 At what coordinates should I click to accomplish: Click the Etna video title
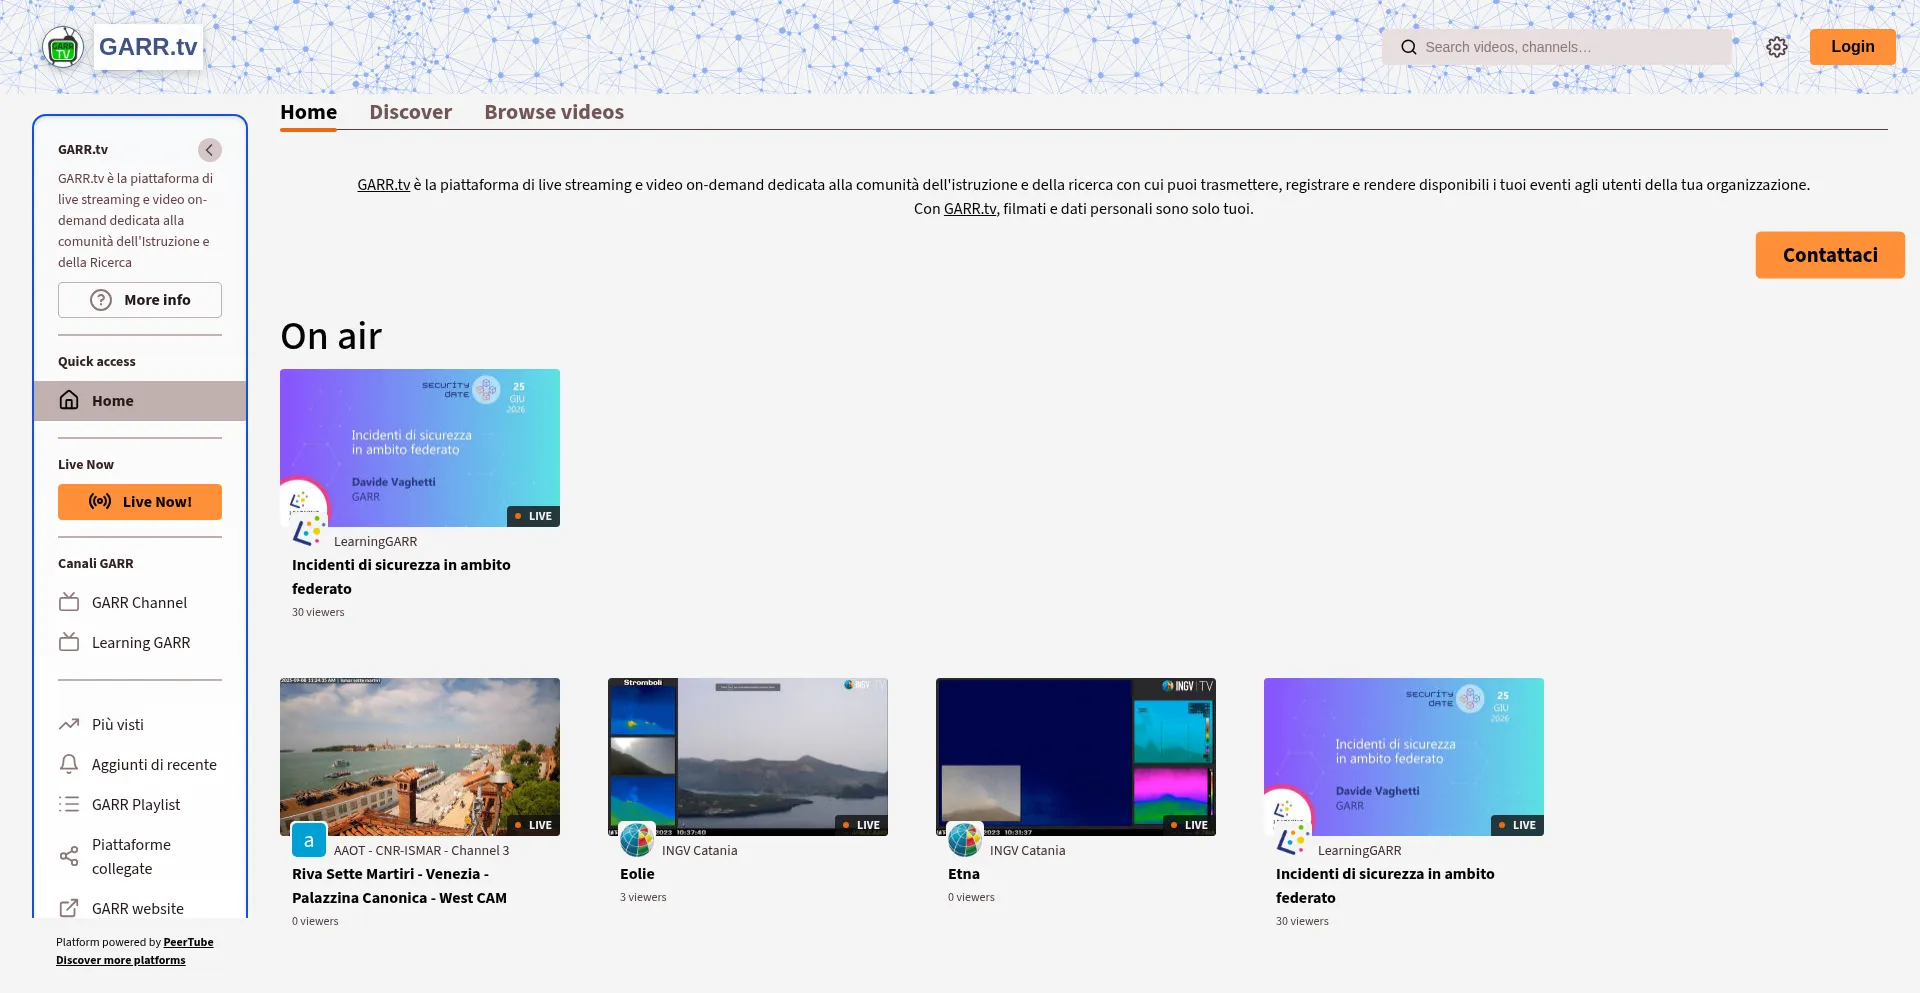pos(964,874)
